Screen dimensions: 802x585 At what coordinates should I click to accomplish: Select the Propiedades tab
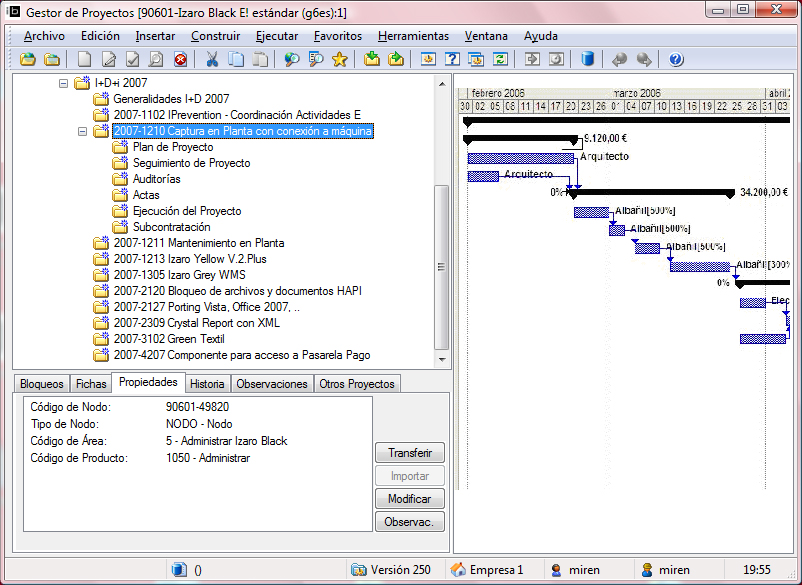pos(148,382)
